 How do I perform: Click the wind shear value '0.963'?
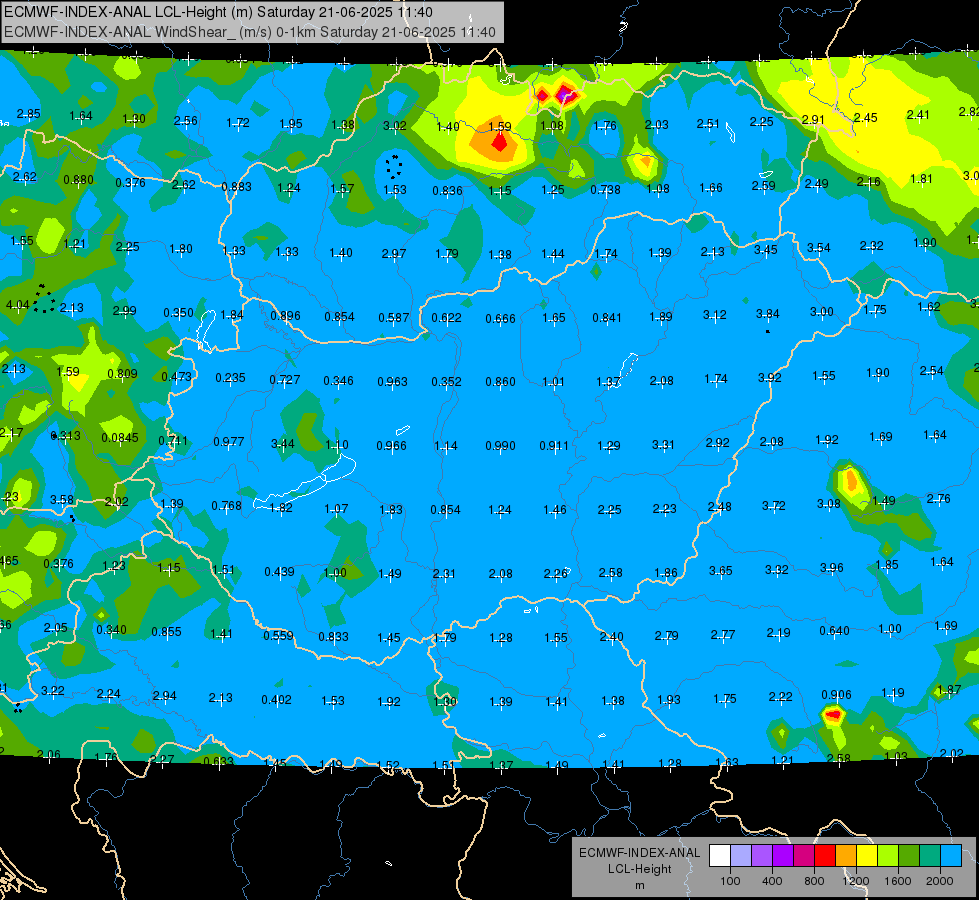pos(392,382)
